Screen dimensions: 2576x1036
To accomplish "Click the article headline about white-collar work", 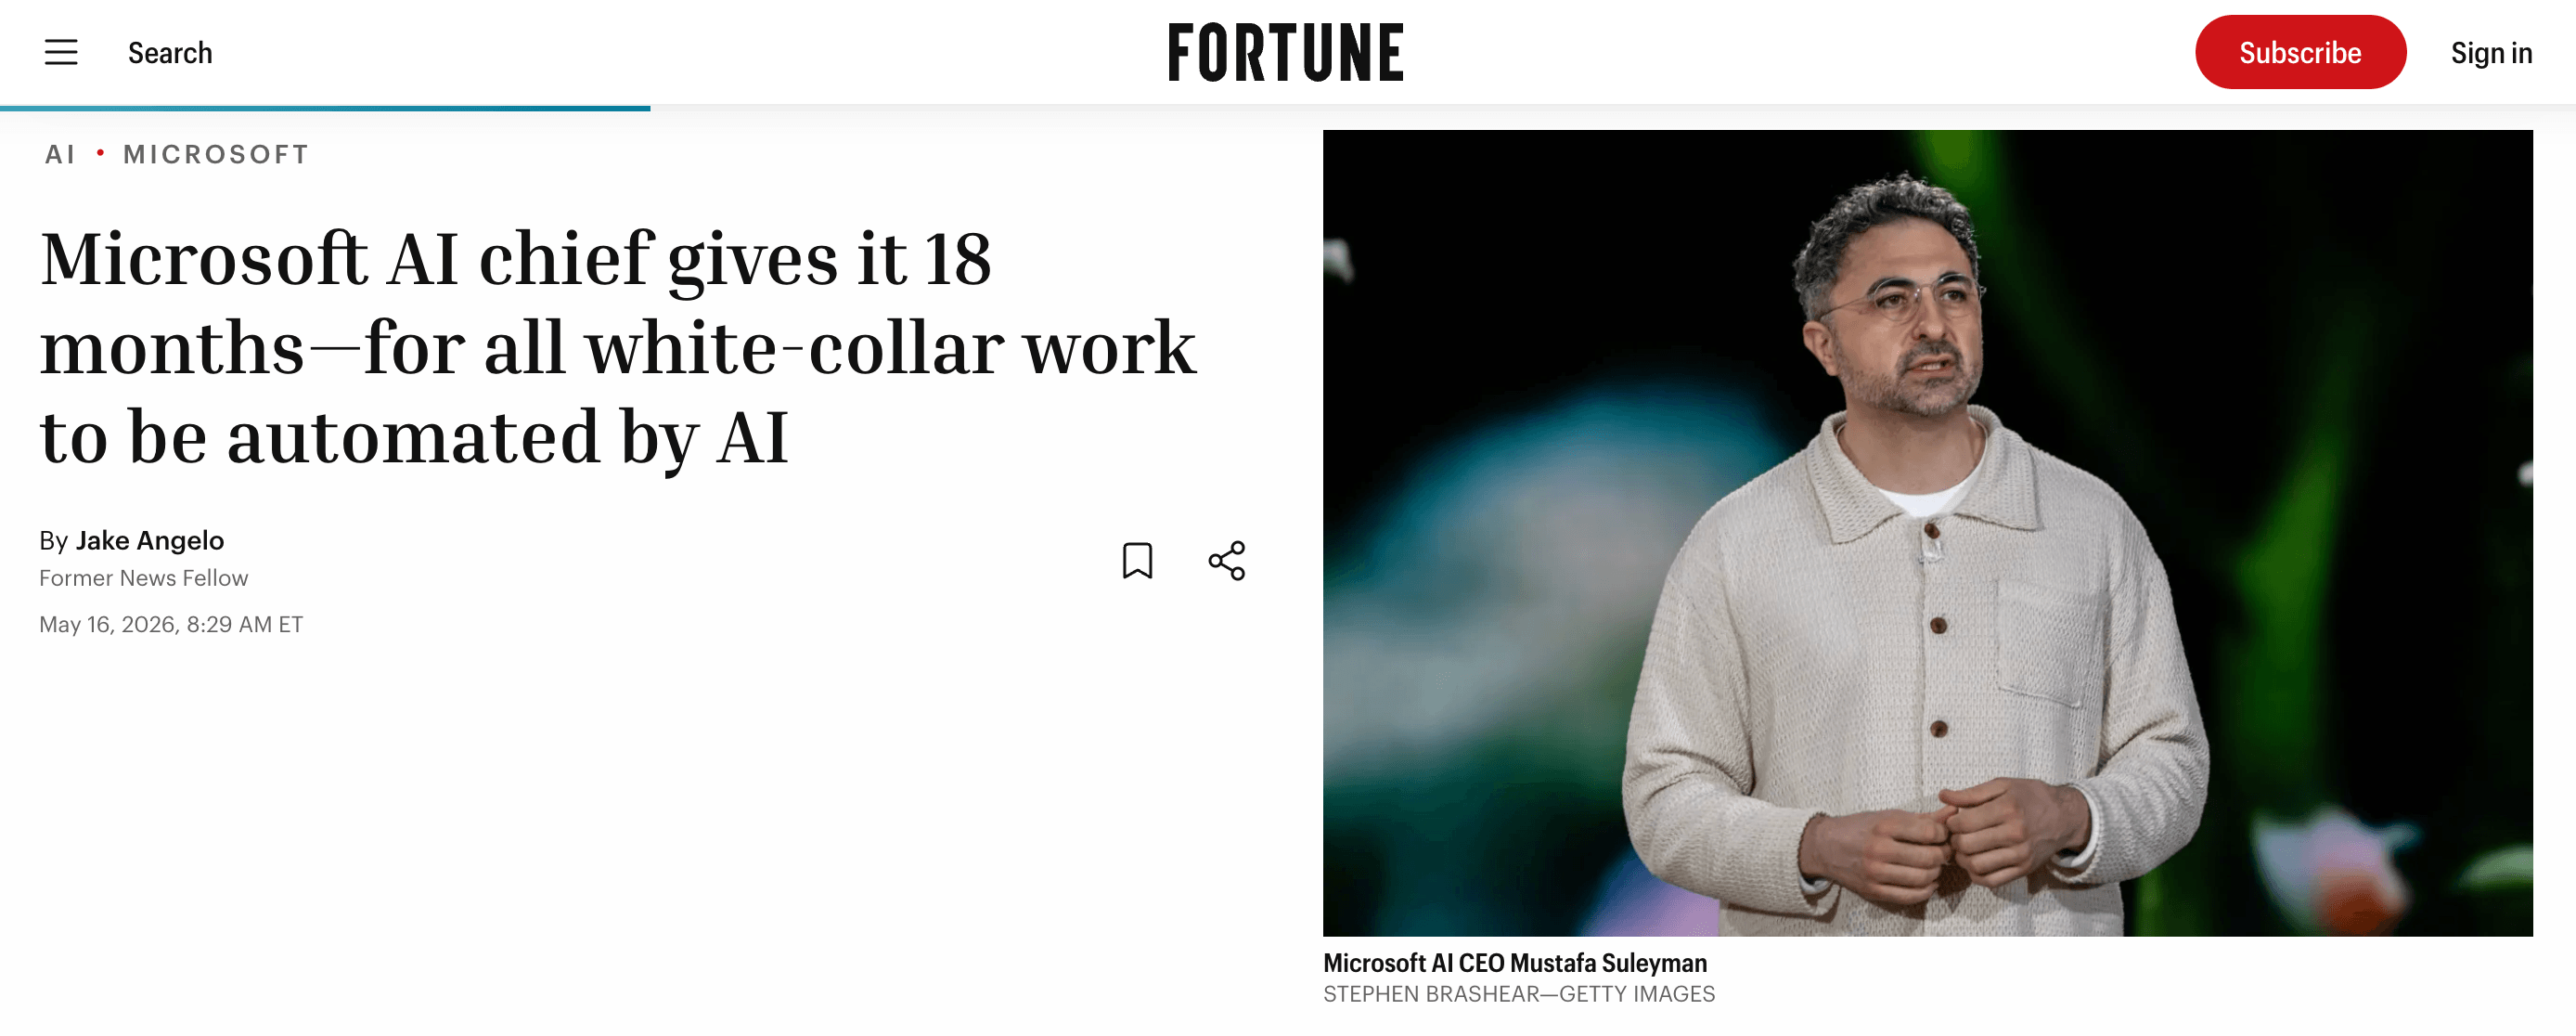I will (x=617, y=347).
